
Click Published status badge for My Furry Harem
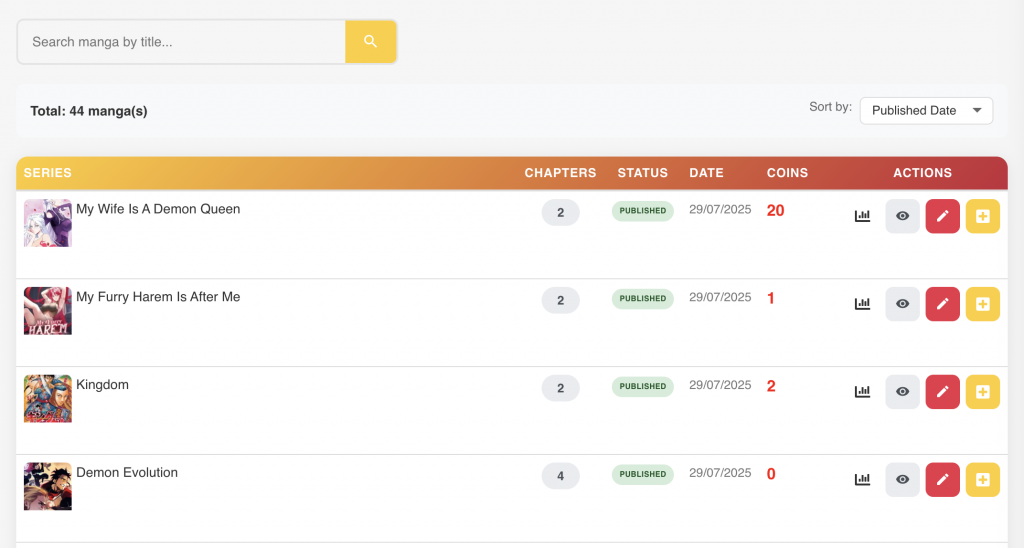[642, 299]
